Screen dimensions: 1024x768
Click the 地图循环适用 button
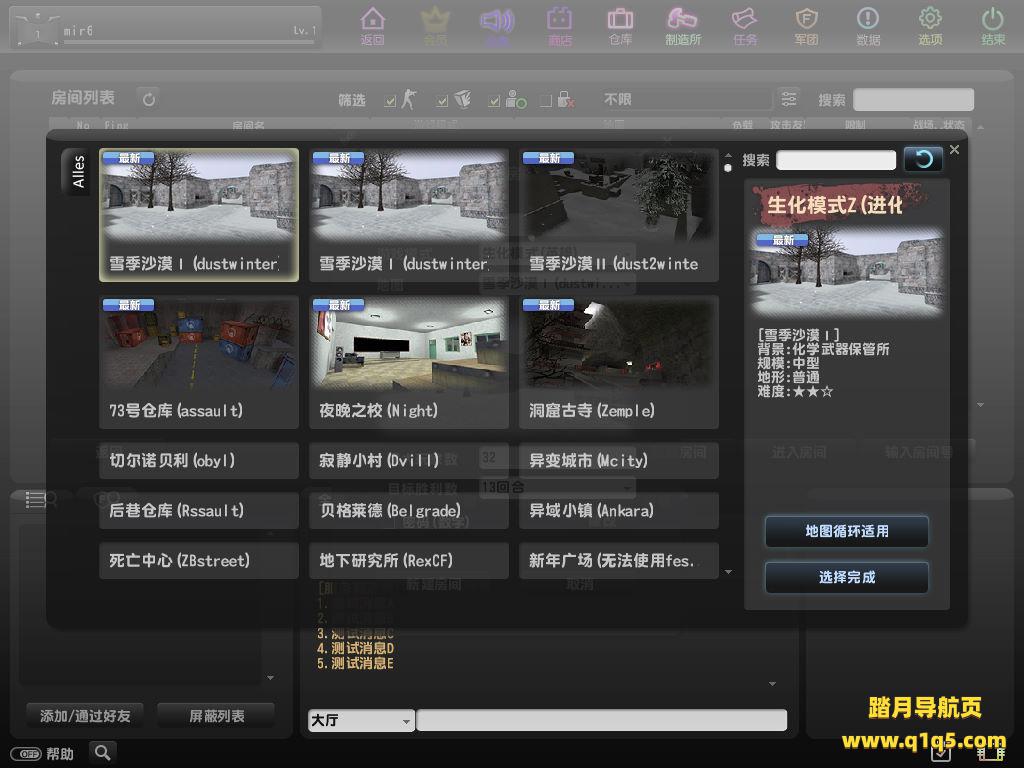[846, 531]
